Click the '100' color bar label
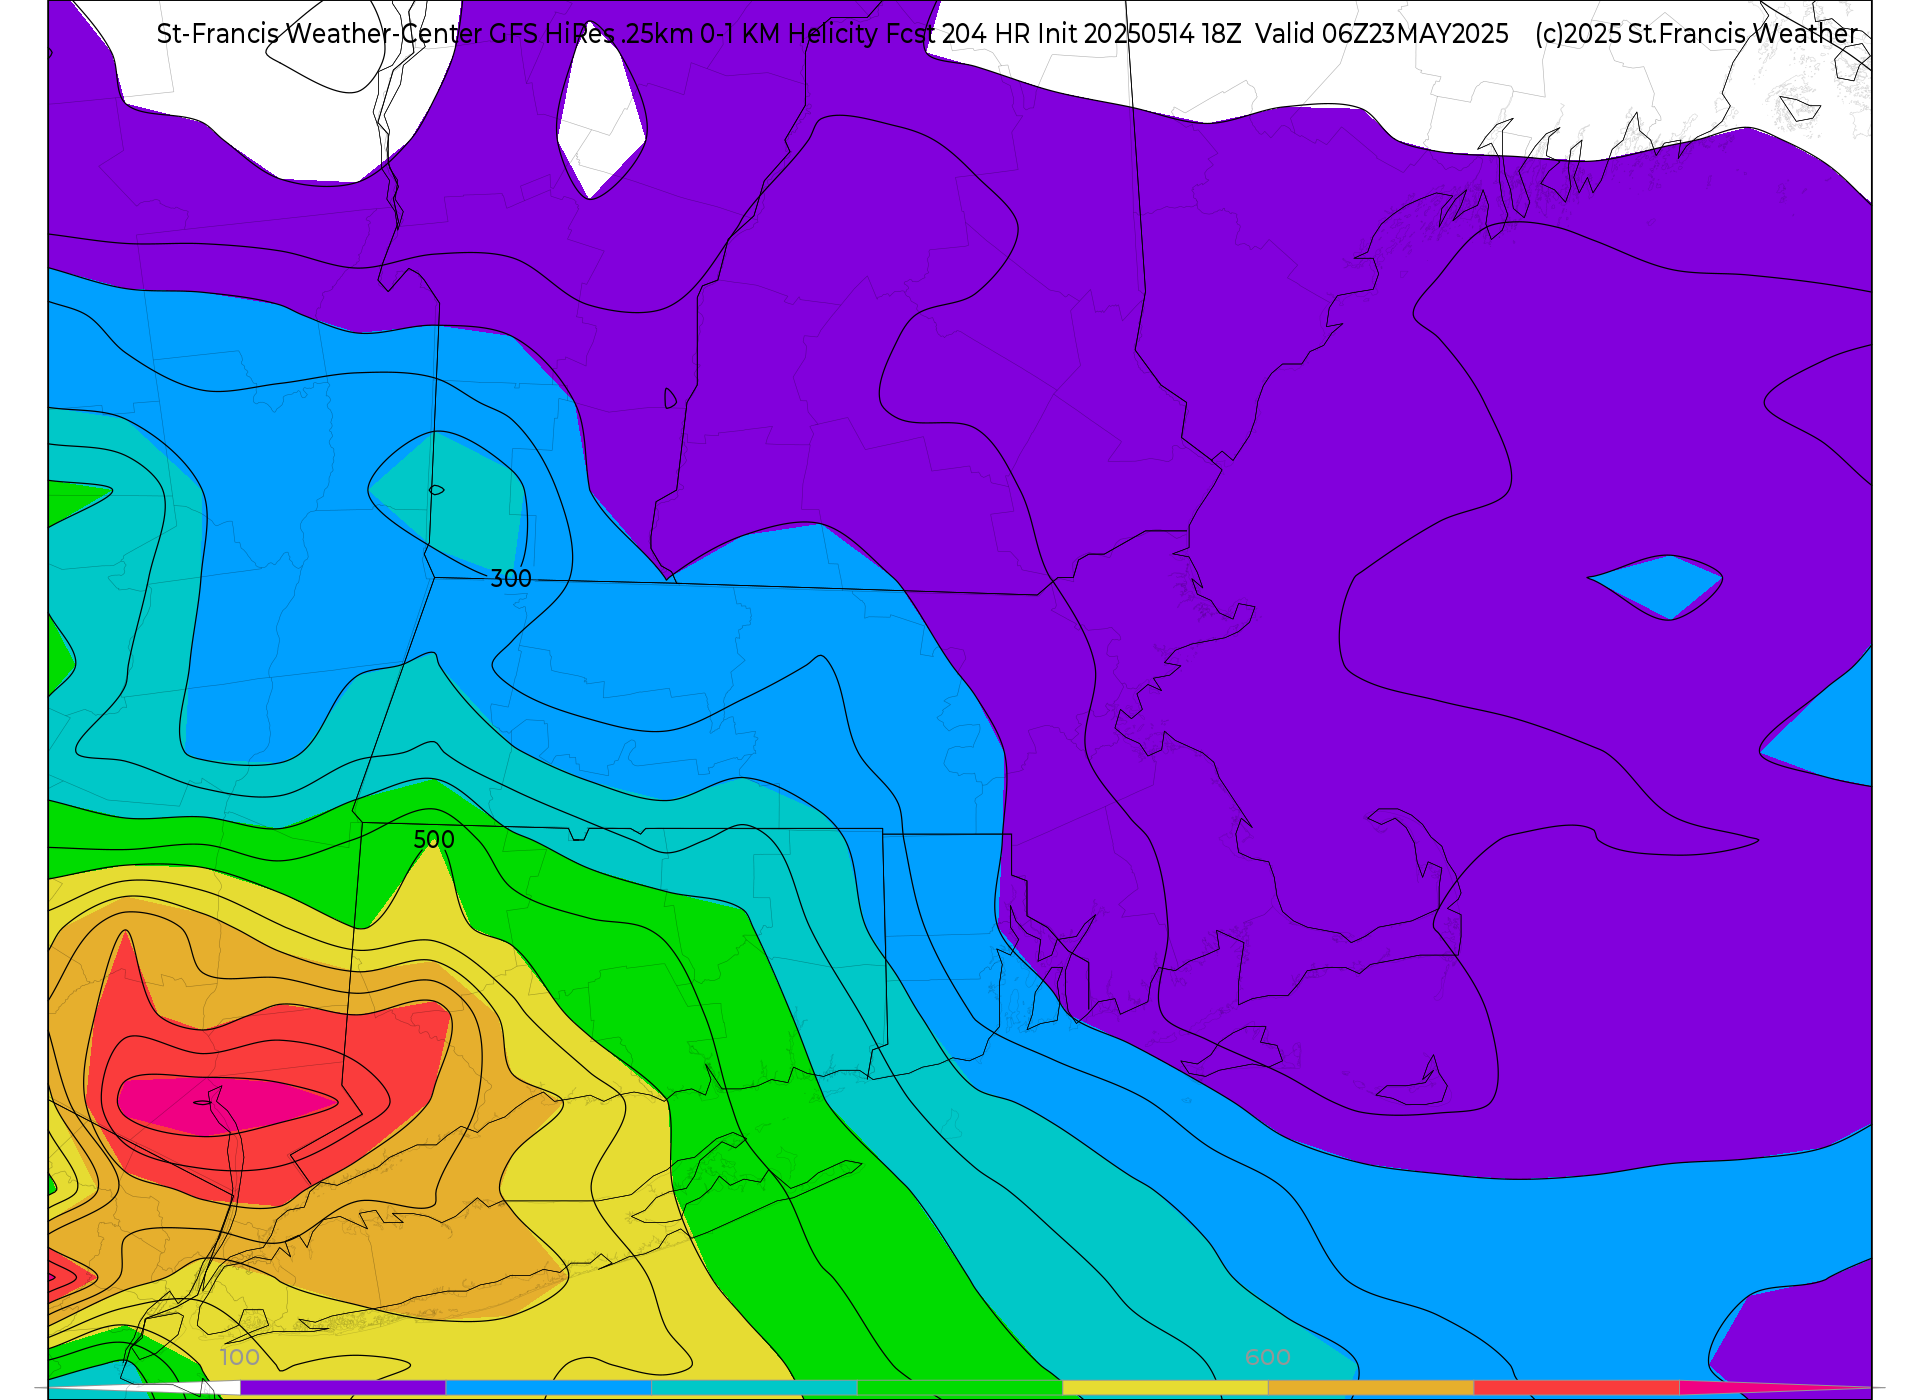This screenshot has width=1920, height=1400. click(x=240, y=1357)
